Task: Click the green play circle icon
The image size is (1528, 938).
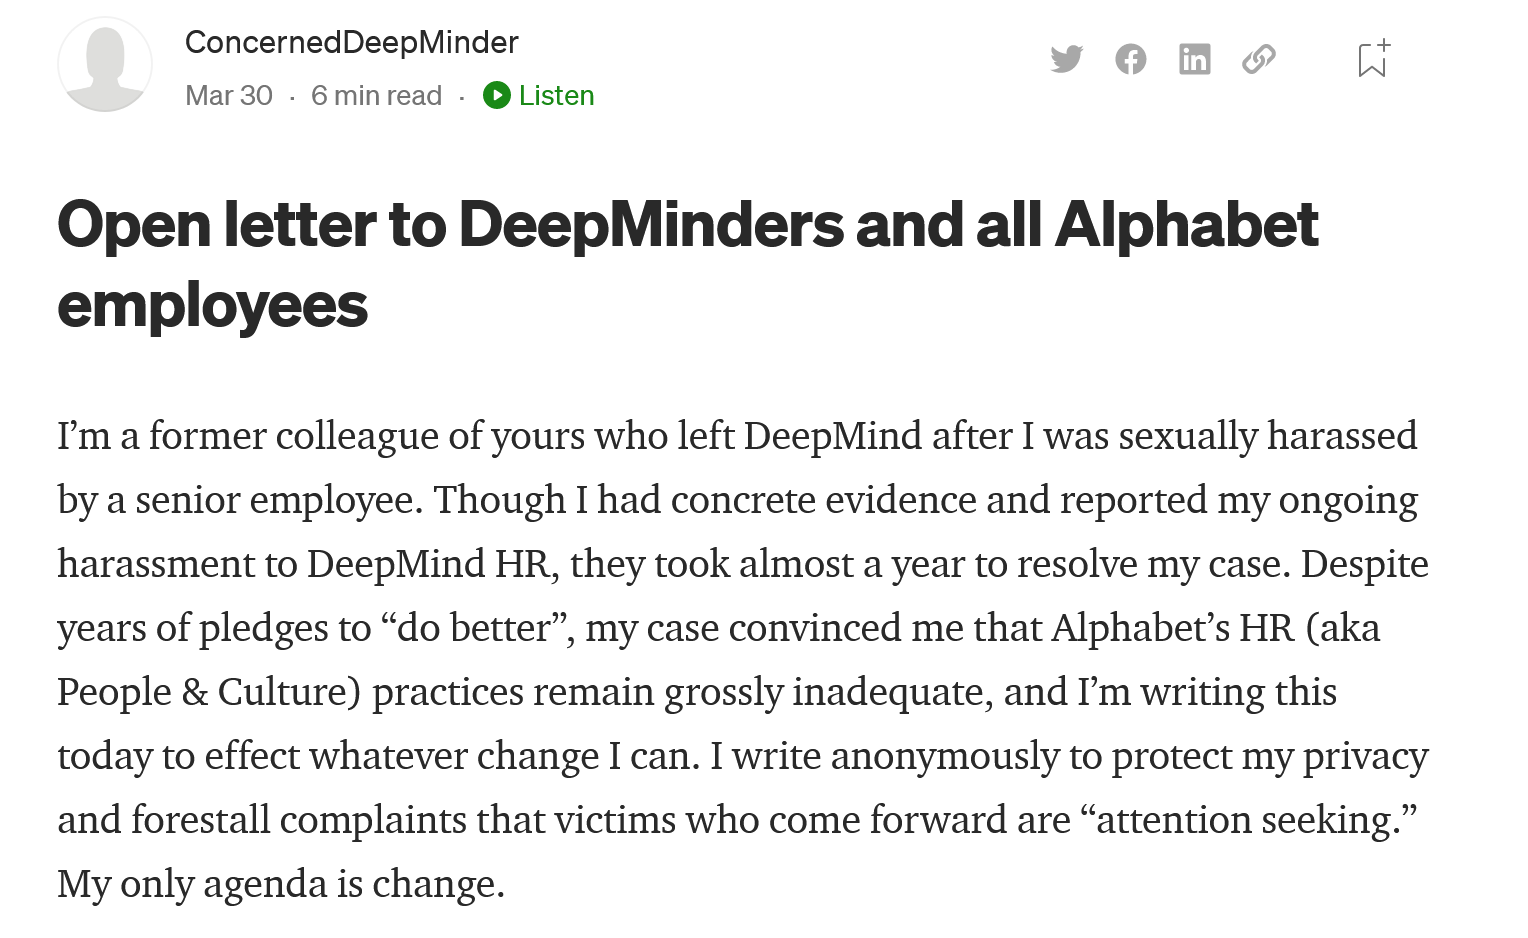Action: (496, 95)
